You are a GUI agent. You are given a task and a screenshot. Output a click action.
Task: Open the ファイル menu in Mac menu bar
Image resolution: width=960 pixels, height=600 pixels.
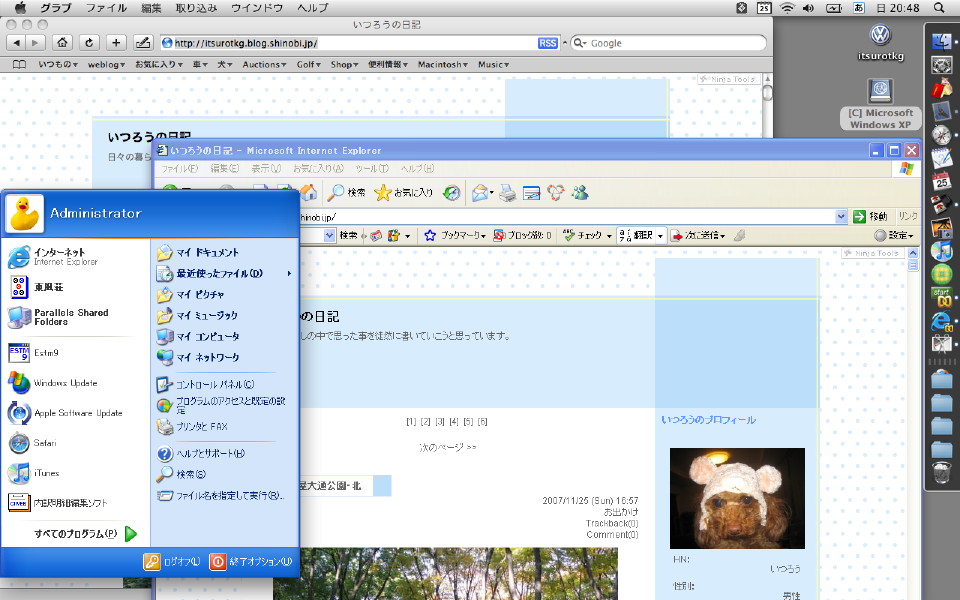pos(106,8)
